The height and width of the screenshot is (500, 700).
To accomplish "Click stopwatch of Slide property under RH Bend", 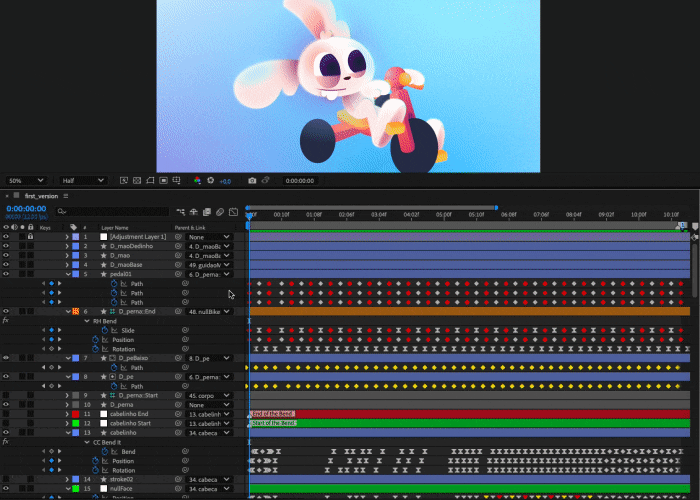I will pyautogui.click(x=104, y=330).
